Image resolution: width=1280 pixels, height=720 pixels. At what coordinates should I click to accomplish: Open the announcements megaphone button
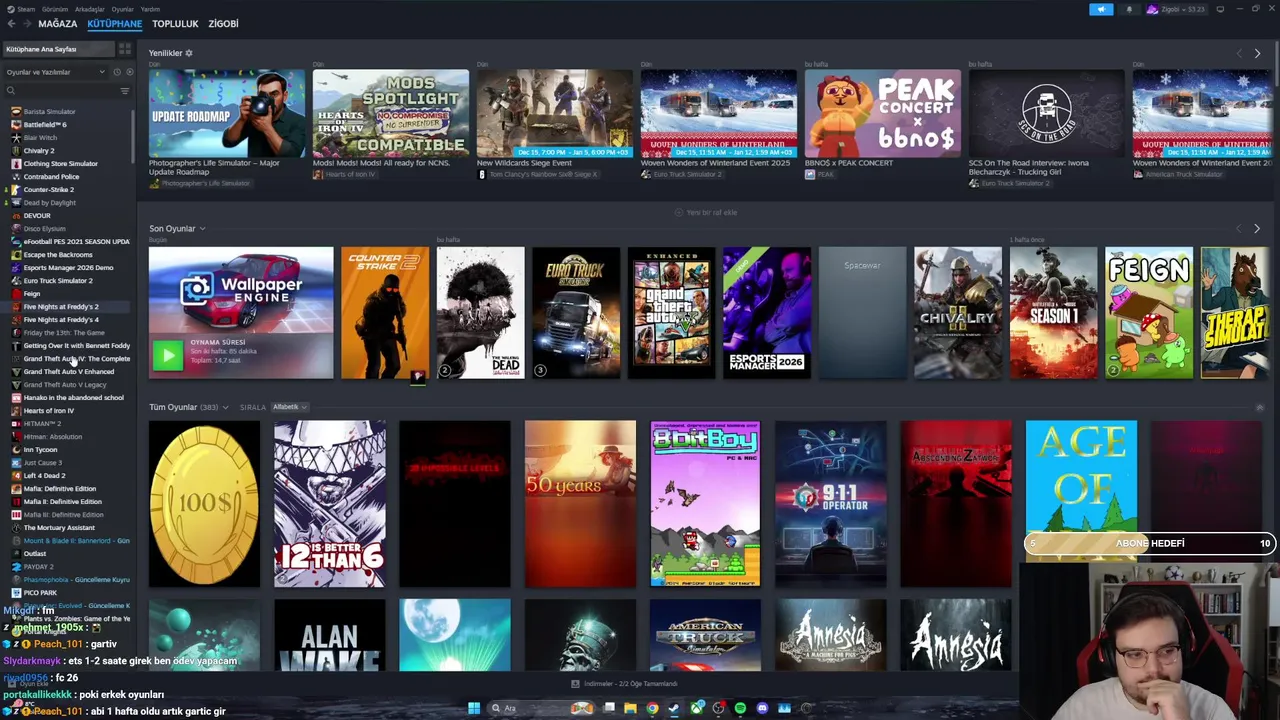point(1101,10)
